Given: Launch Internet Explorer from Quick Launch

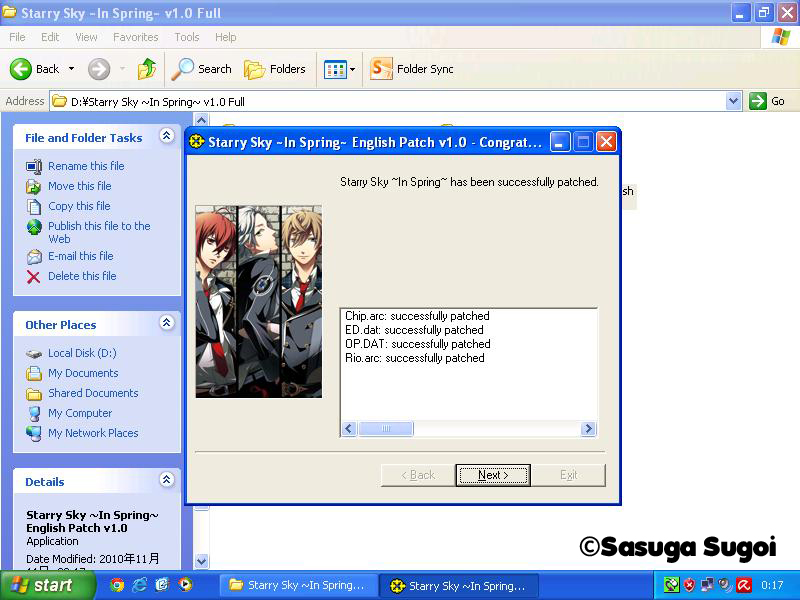Looking at the screenshot, I should pos(139,585).
